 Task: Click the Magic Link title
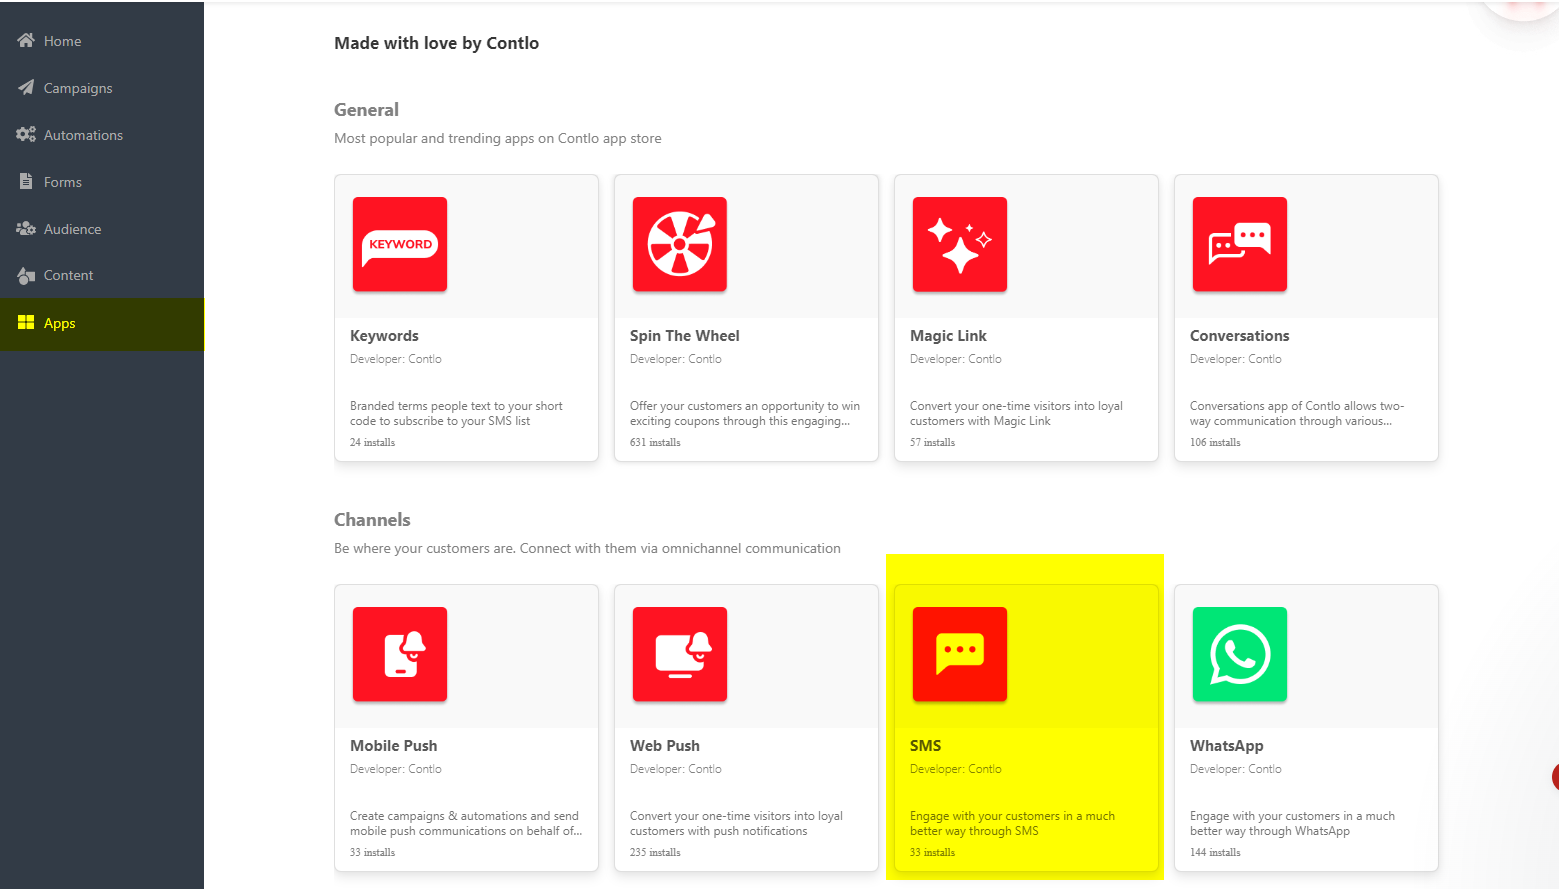click(948, 336)
